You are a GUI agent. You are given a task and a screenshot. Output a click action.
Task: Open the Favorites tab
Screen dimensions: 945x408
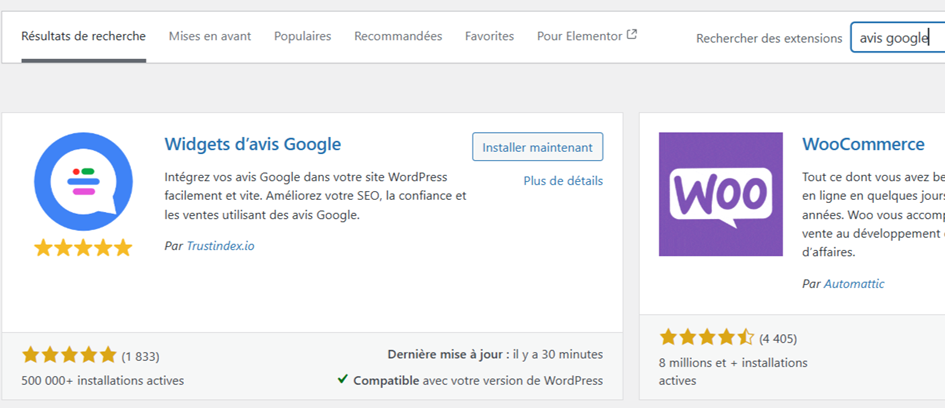(489, 36)
